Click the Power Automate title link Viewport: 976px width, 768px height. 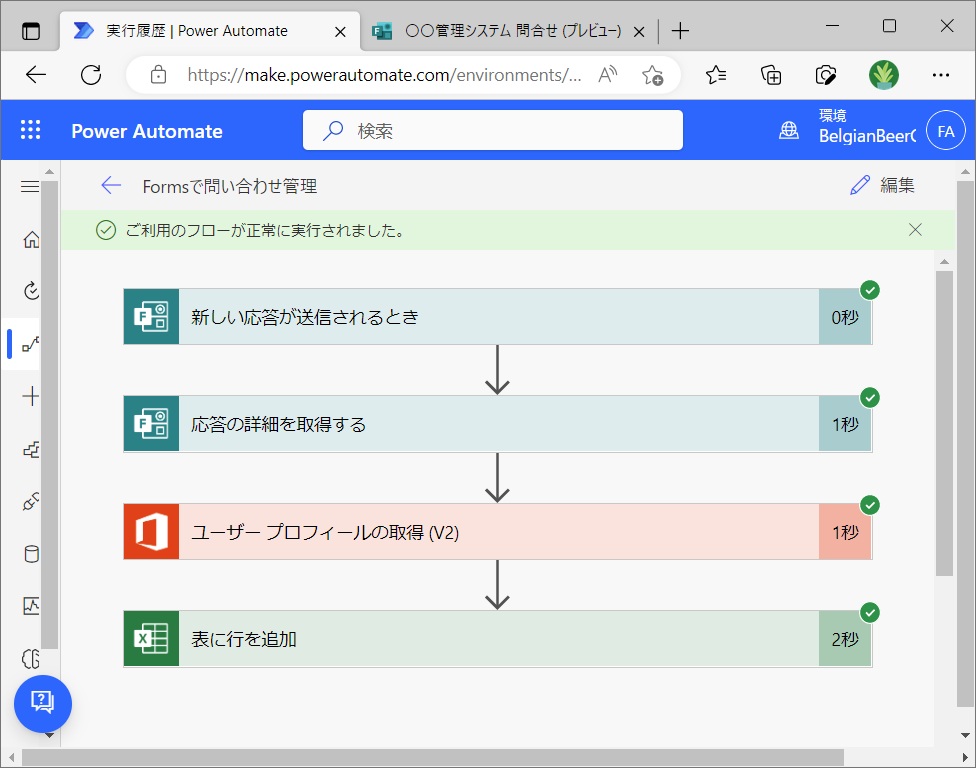click(x=147, y=131)
